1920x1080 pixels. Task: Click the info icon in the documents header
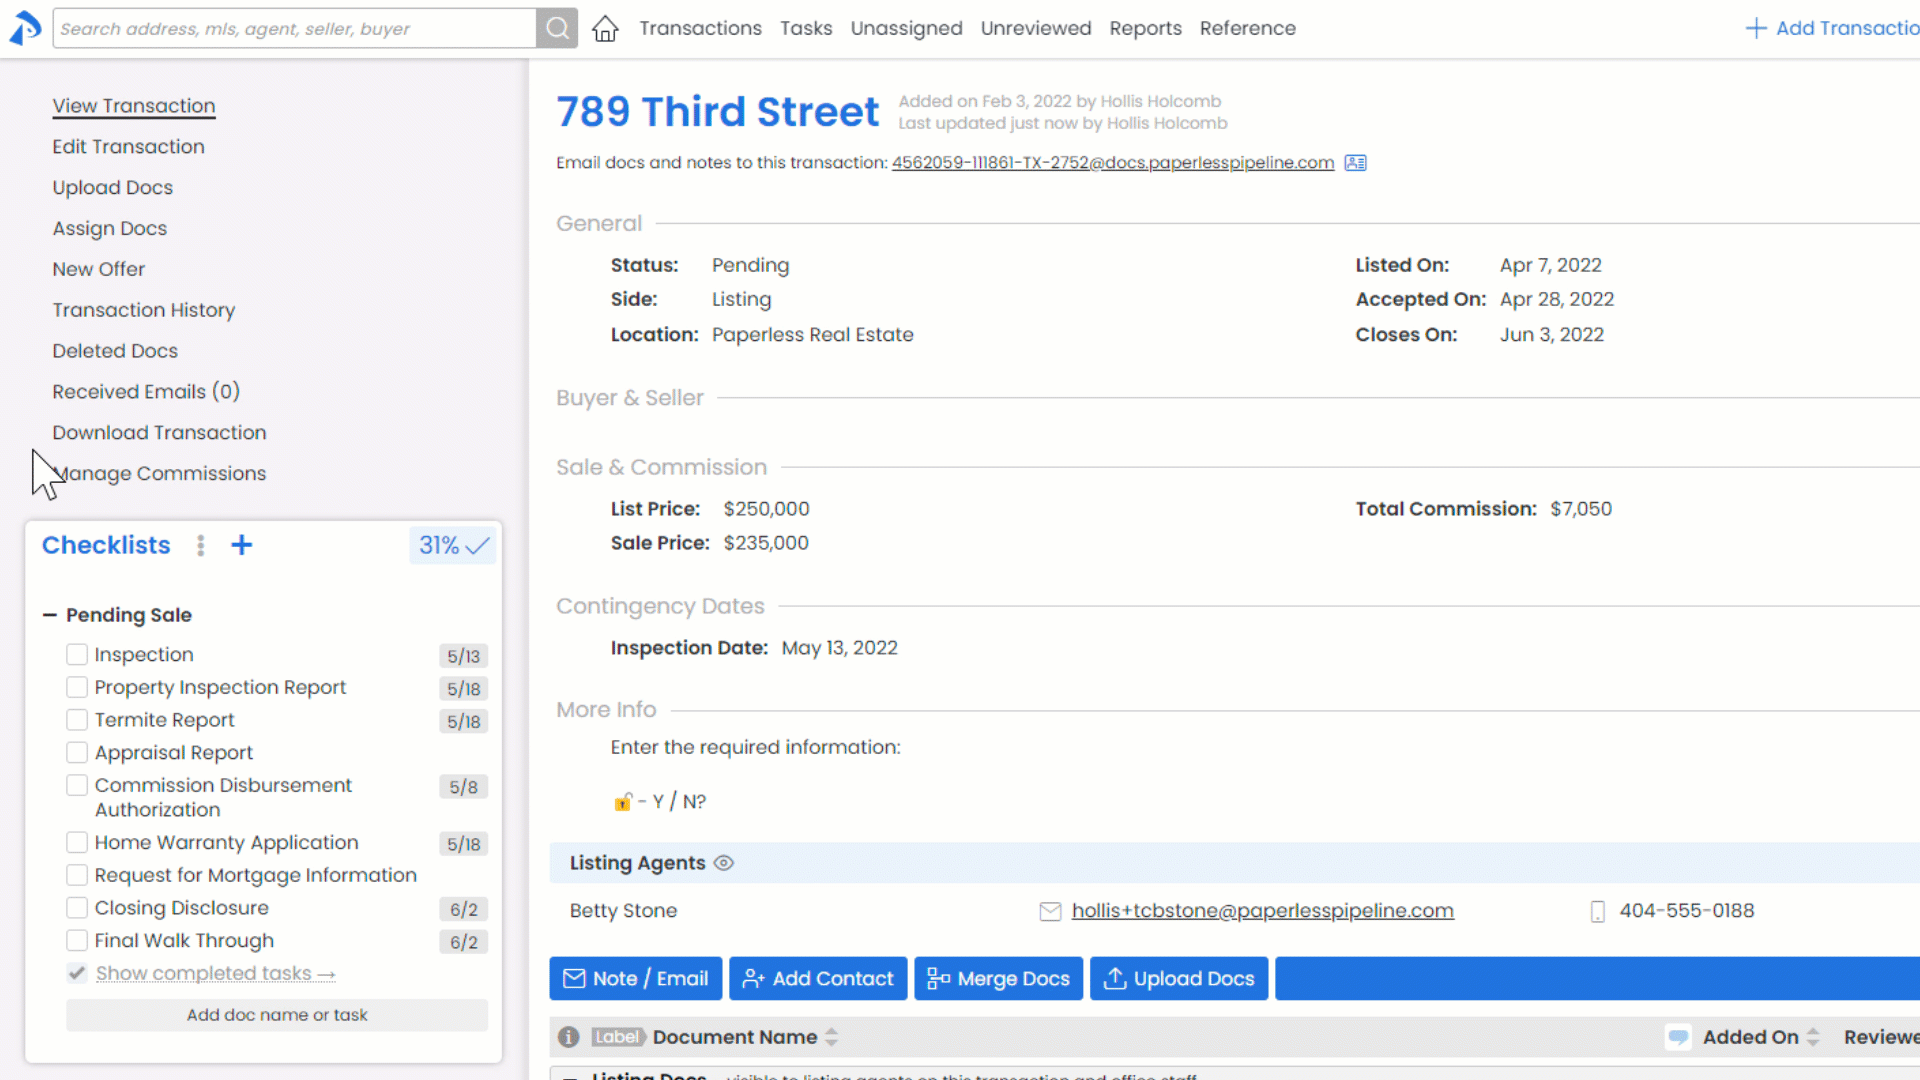point(569,1037)
